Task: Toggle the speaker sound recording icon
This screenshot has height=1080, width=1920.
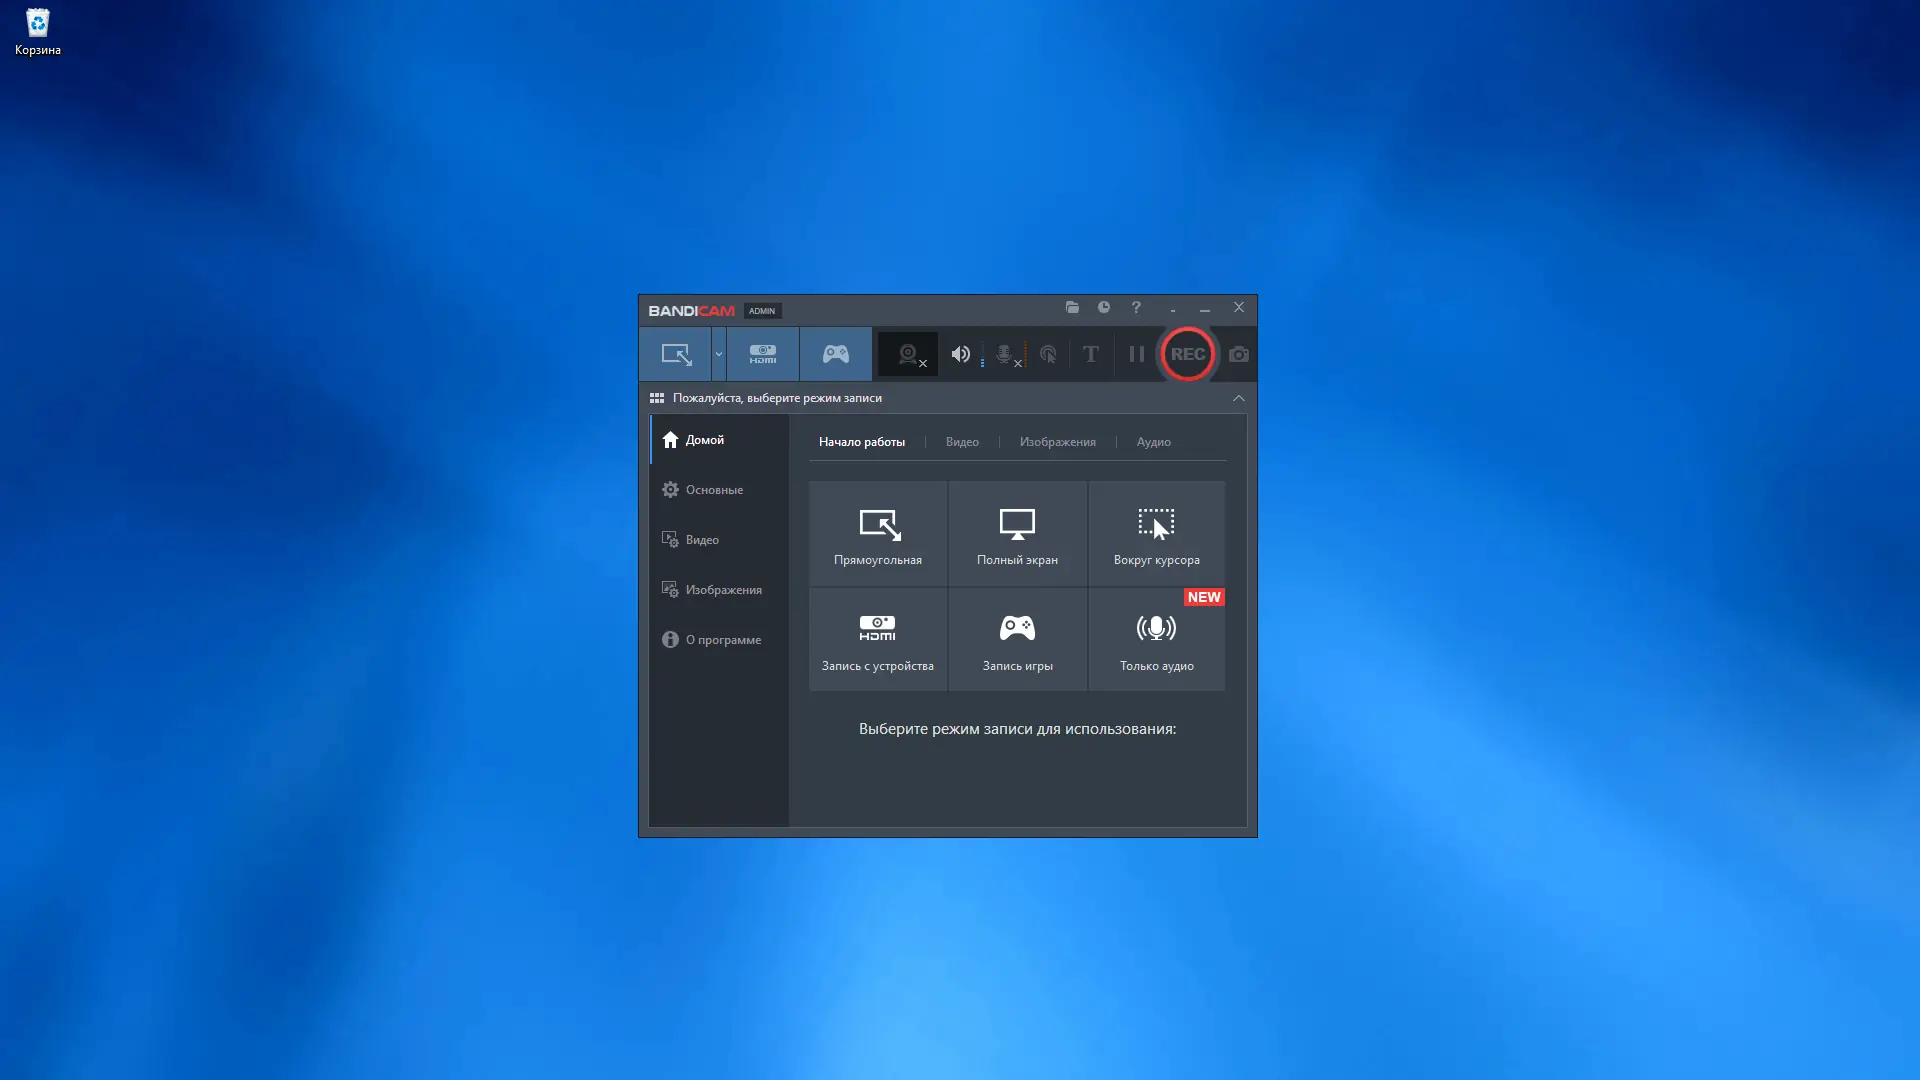Action: click(x=960, y=354)
